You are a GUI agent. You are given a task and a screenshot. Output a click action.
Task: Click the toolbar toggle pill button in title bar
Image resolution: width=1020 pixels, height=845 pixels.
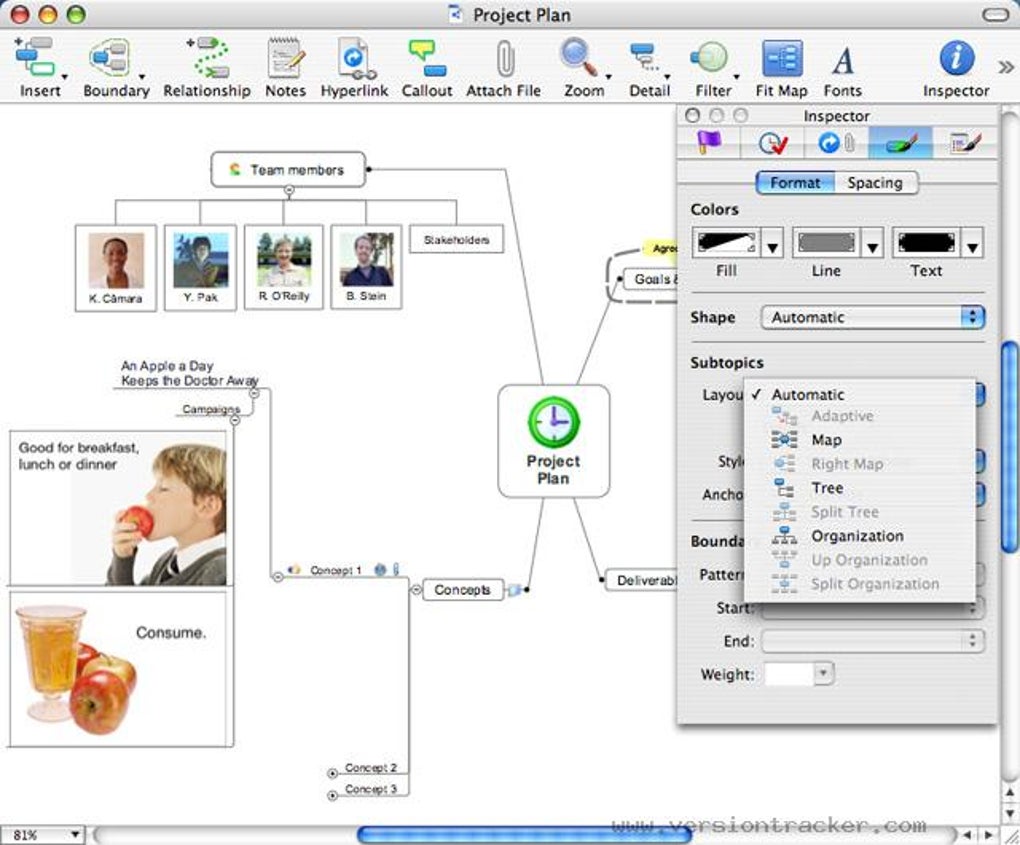(x=995, y=14)
